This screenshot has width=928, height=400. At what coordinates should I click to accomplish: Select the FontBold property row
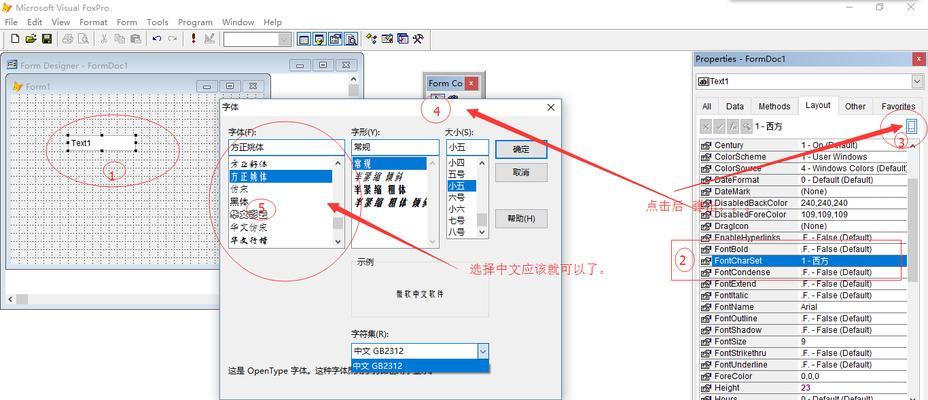point(803,249)
